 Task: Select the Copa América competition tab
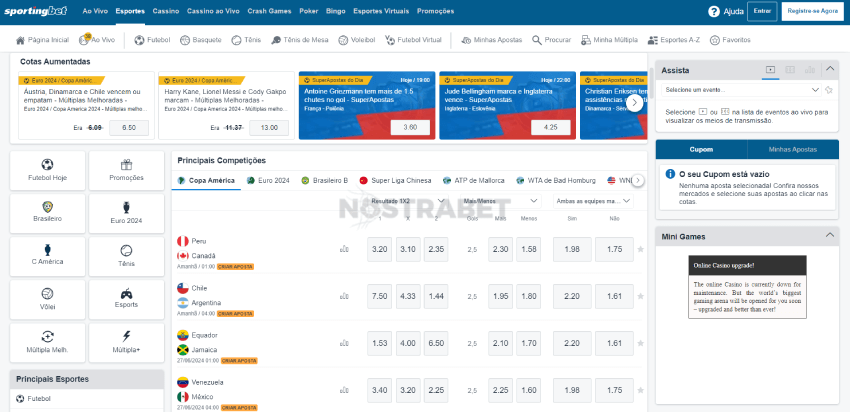point(206,181)
